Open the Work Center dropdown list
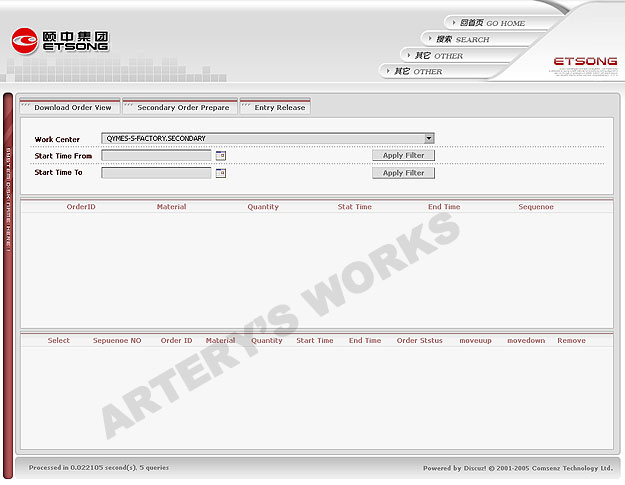 point(429,138)
